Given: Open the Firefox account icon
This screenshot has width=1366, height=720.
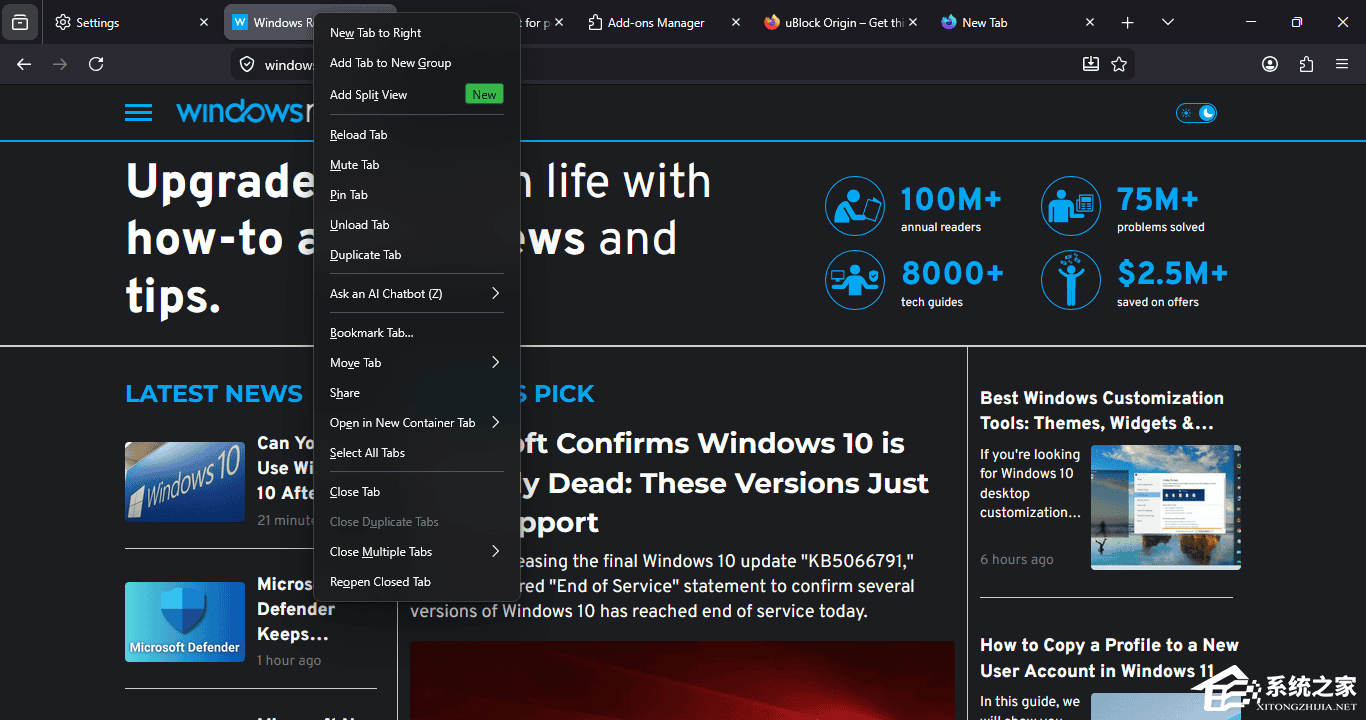Looking at the screenshot, I should (x=1270, y=64).
